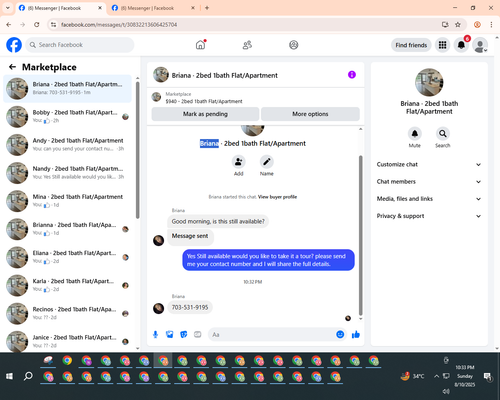The height and width of the screenshot is (400, 500).
Task: Open the Chrome three-dot menu
Action: (x=491, y=25)
